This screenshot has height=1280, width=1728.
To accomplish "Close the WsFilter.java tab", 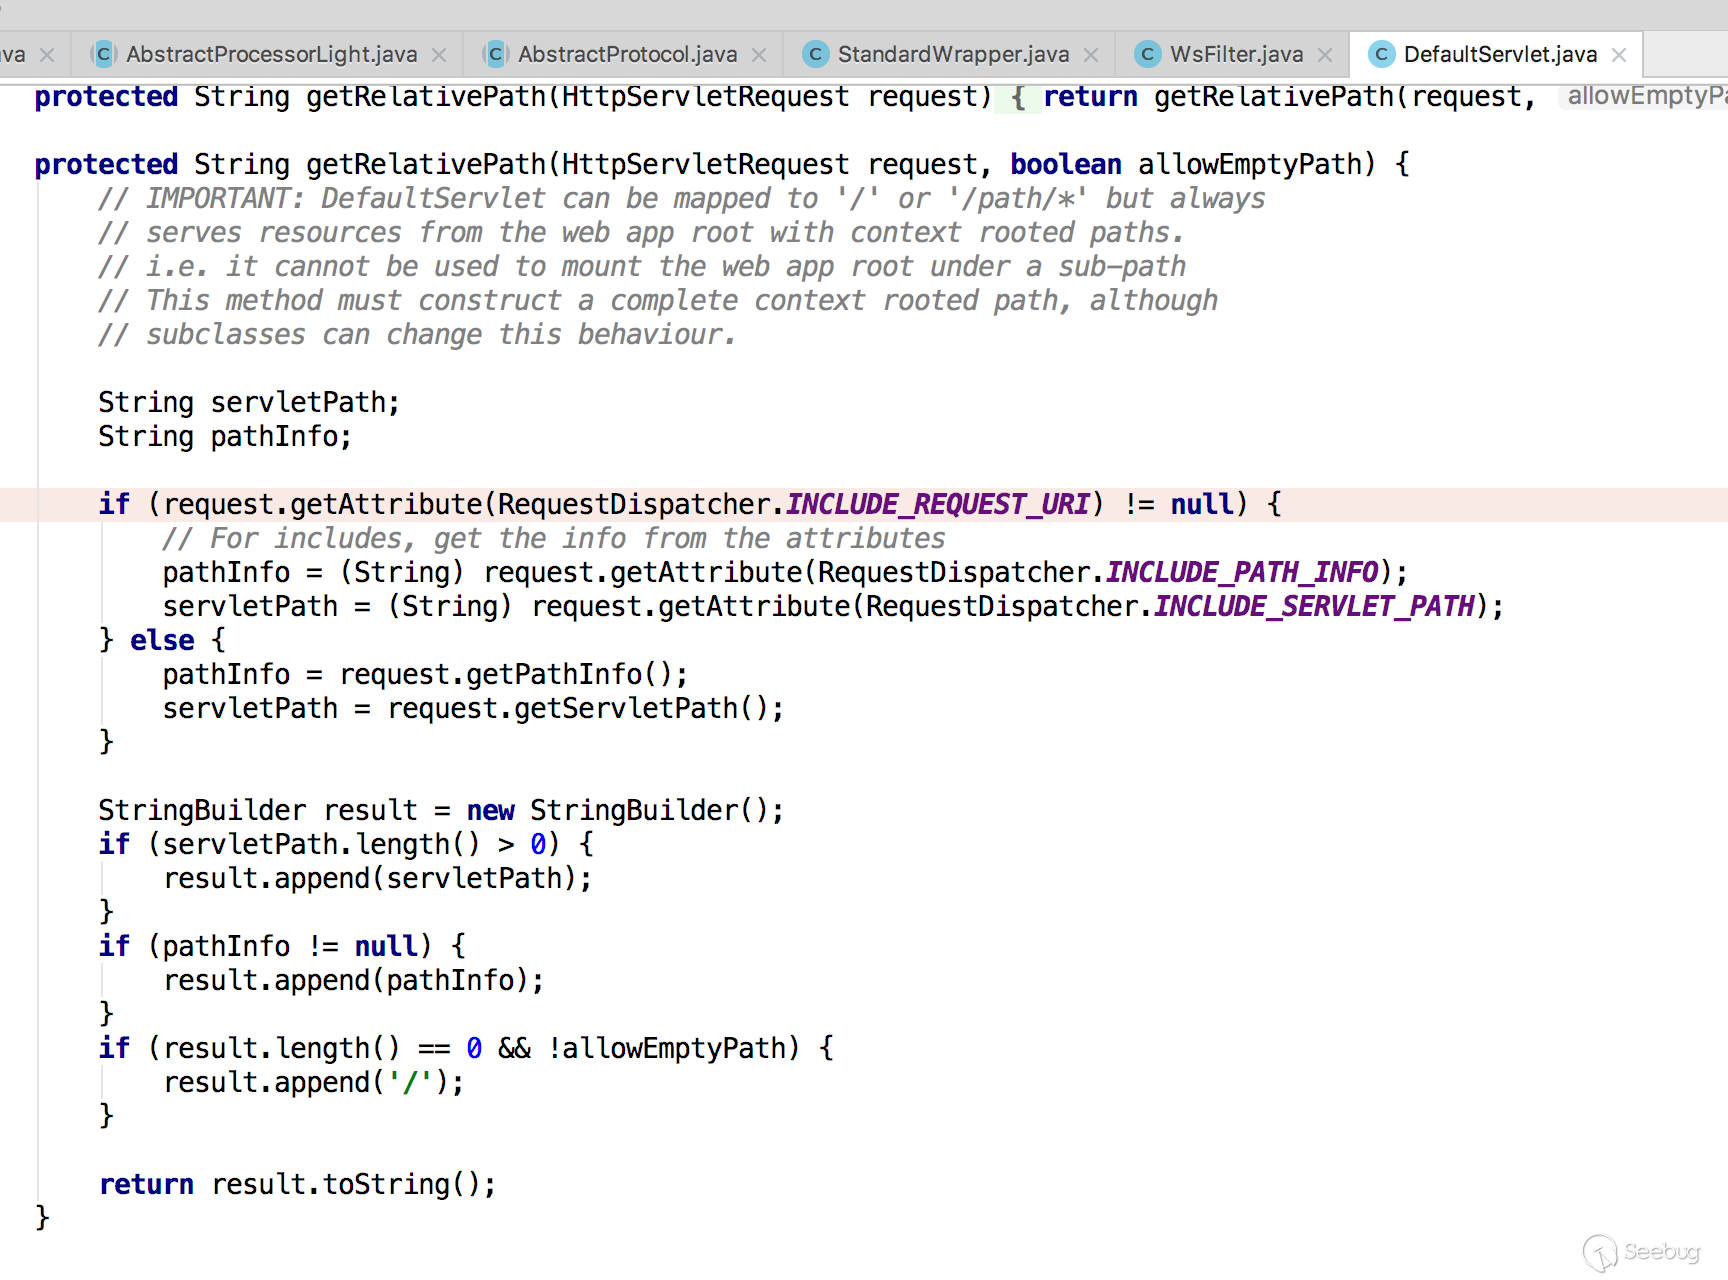I will pos(1325,55).
